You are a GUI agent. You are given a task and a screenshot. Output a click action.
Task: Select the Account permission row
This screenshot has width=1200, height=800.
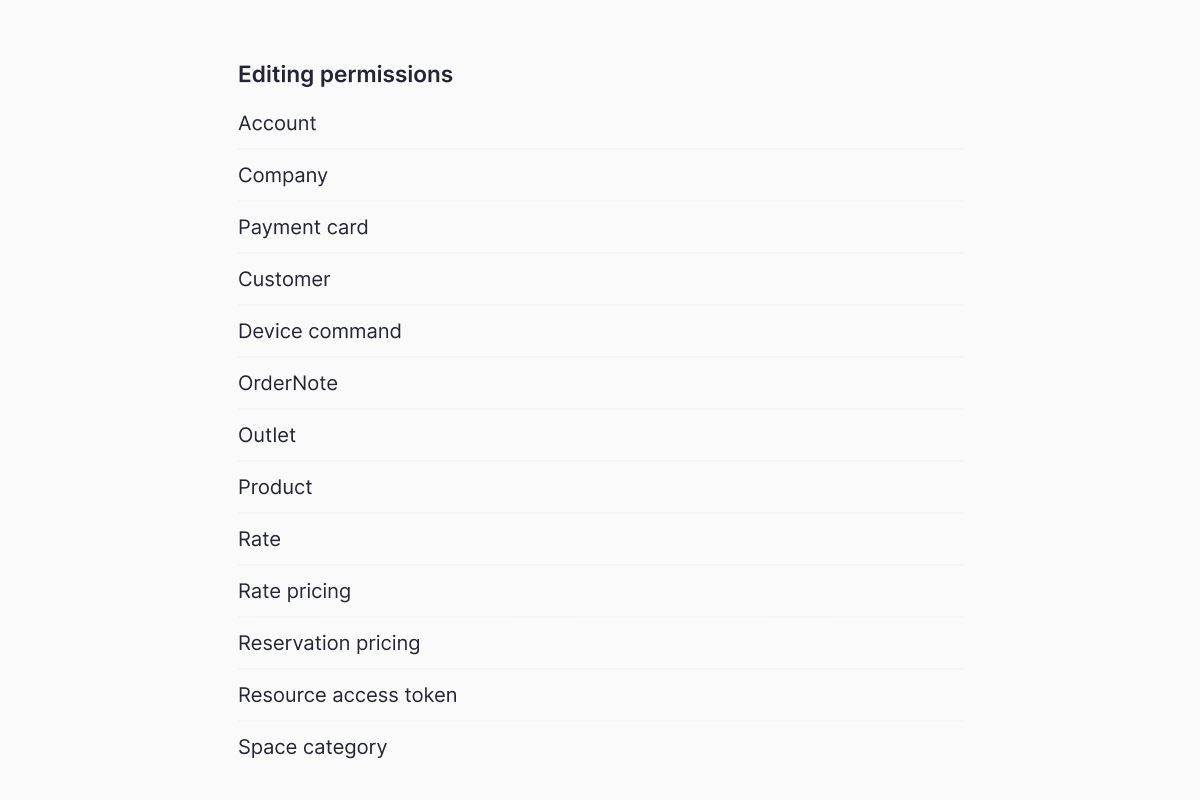pos(600,124)
